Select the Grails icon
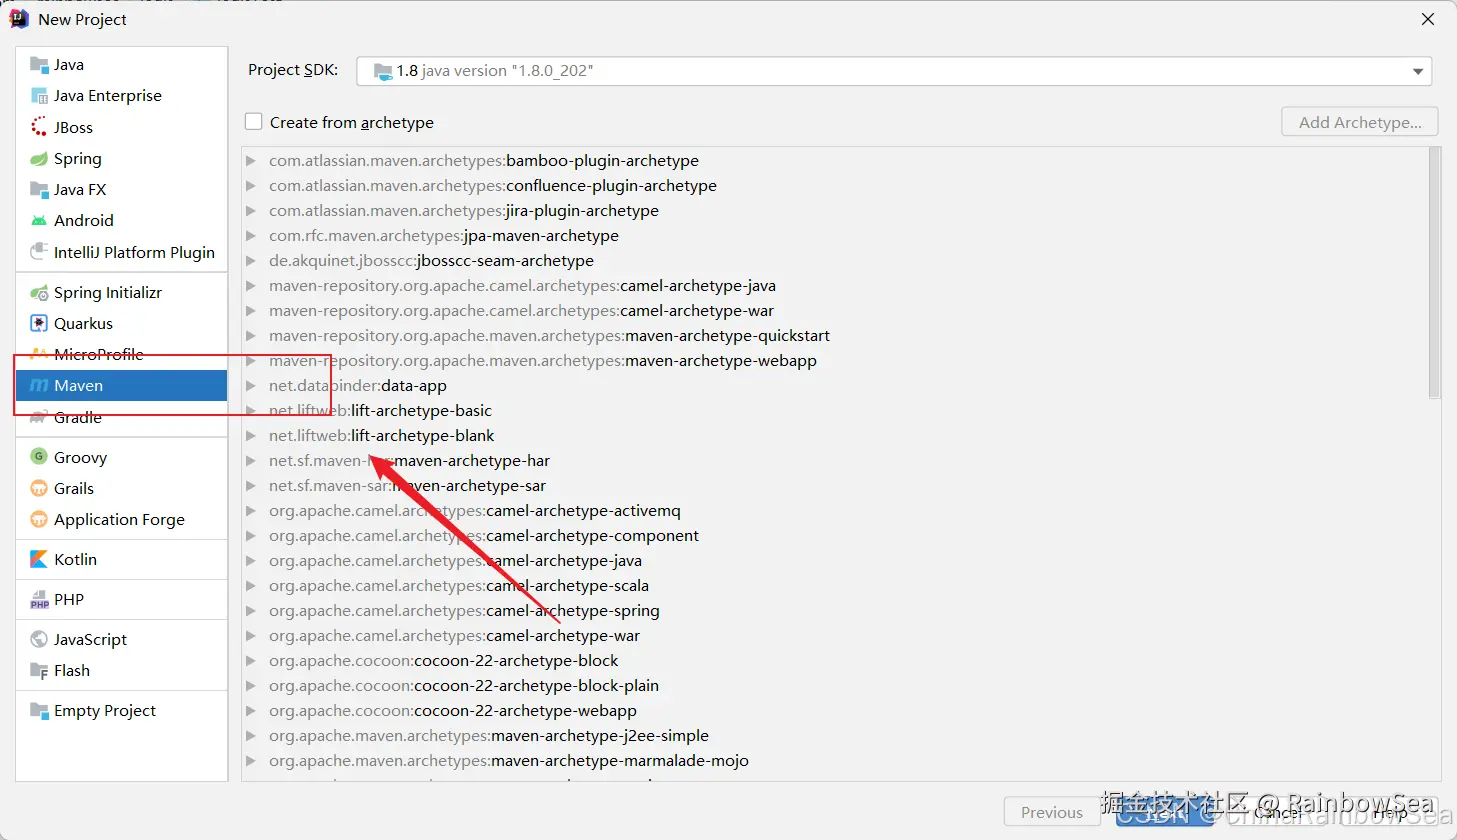This screenshot has width=1457, height=840. (x=39, y=488)
